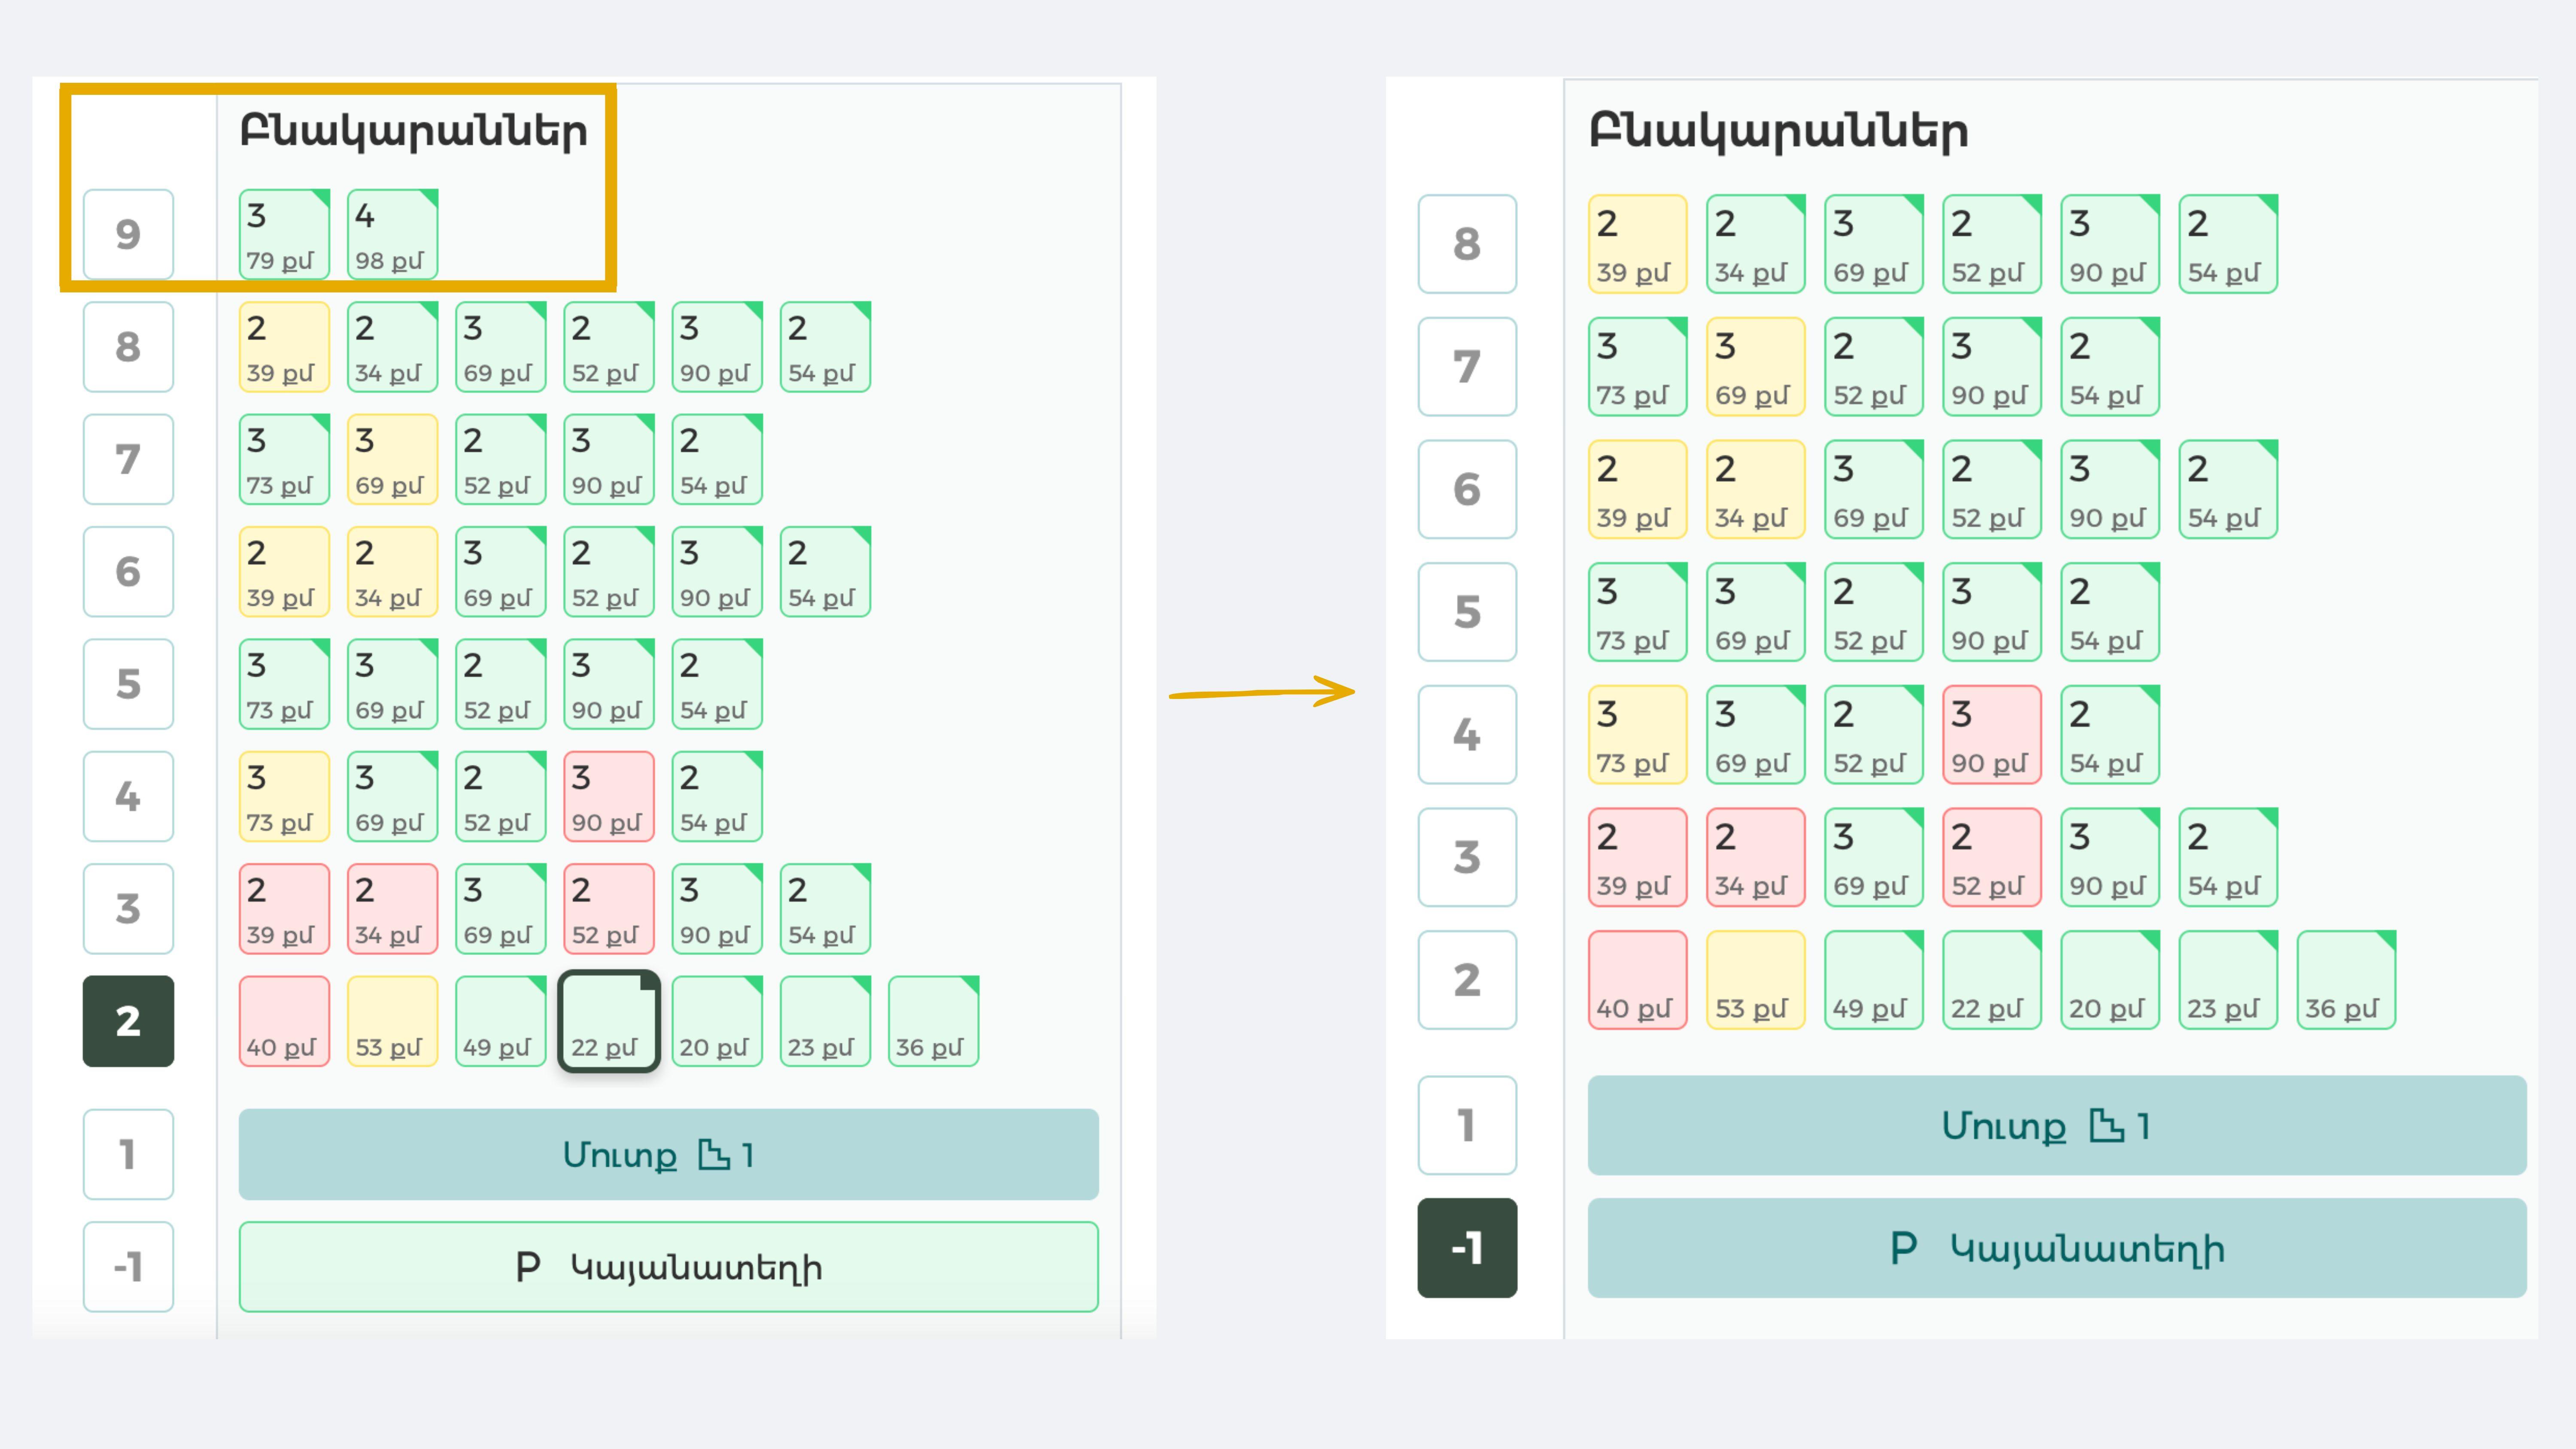The width and height of the screenshot is (2576, 1449).
Task: Click yellow 73 sq m unit on right floor 4
Action: coord(1637,735)
